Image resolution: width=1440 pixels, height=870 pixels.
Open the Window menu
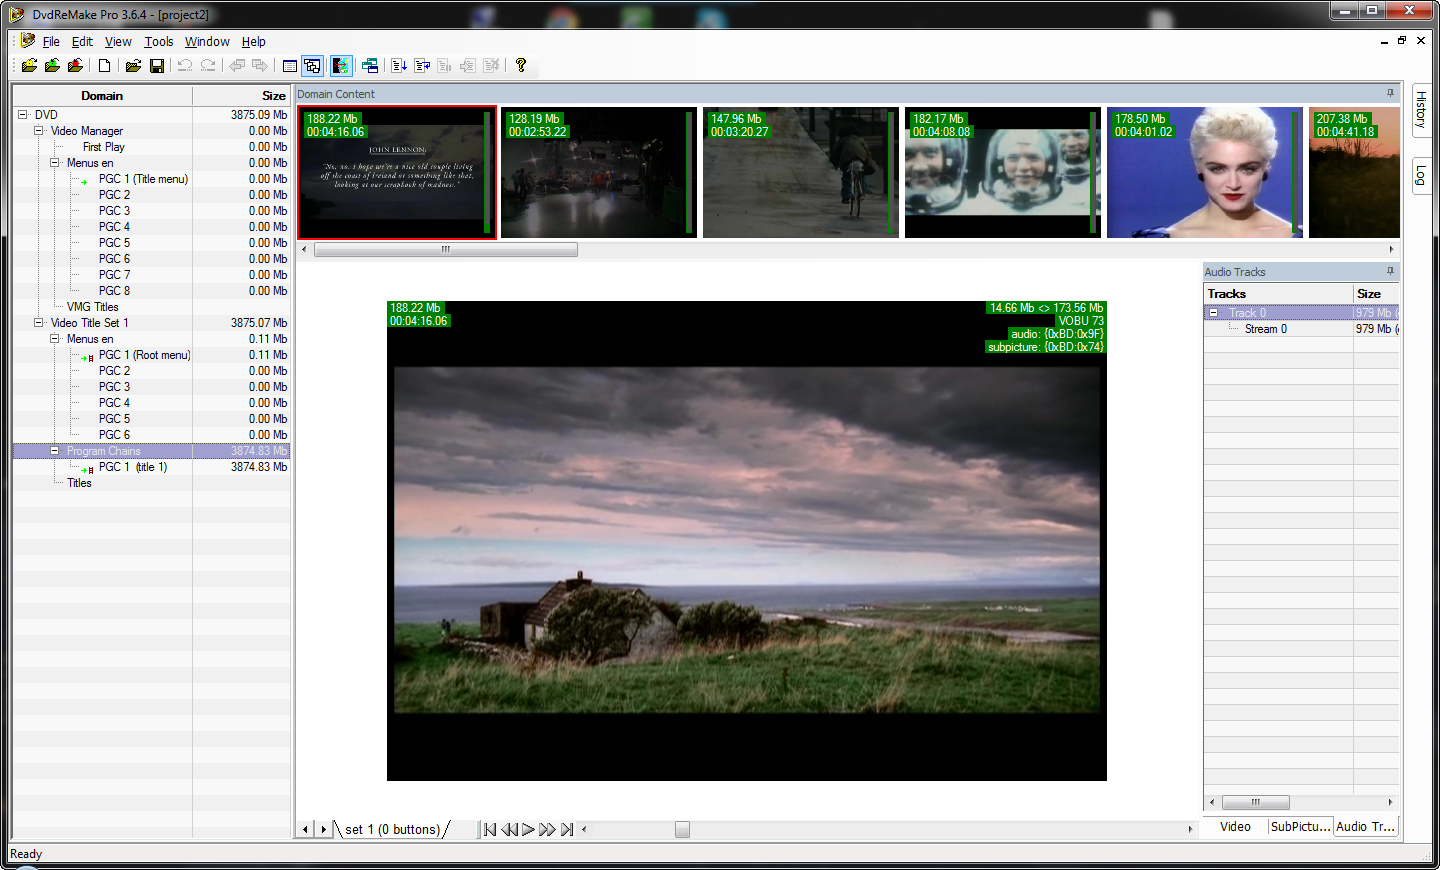[x=207, y=42]
